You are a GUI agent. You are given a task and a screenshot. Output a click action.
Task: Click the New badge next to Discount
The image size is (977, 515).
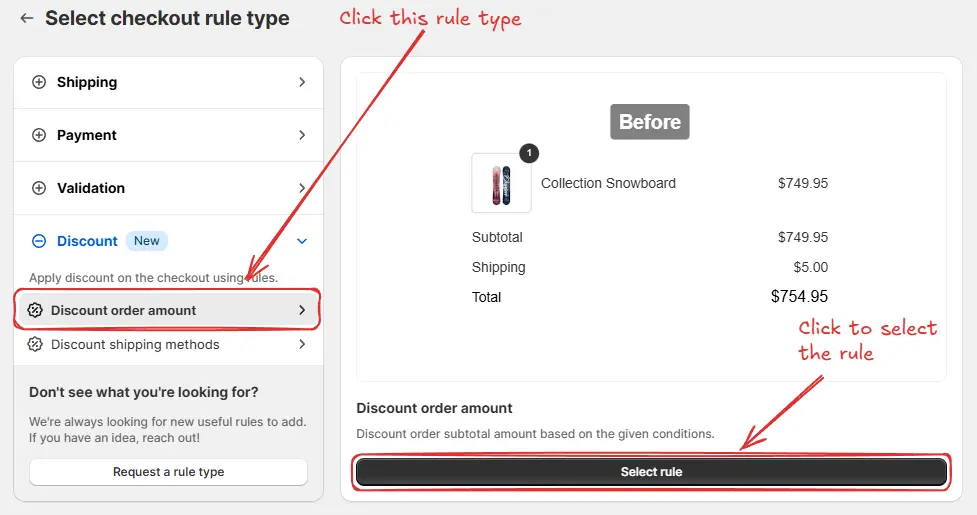click(147, 241)
